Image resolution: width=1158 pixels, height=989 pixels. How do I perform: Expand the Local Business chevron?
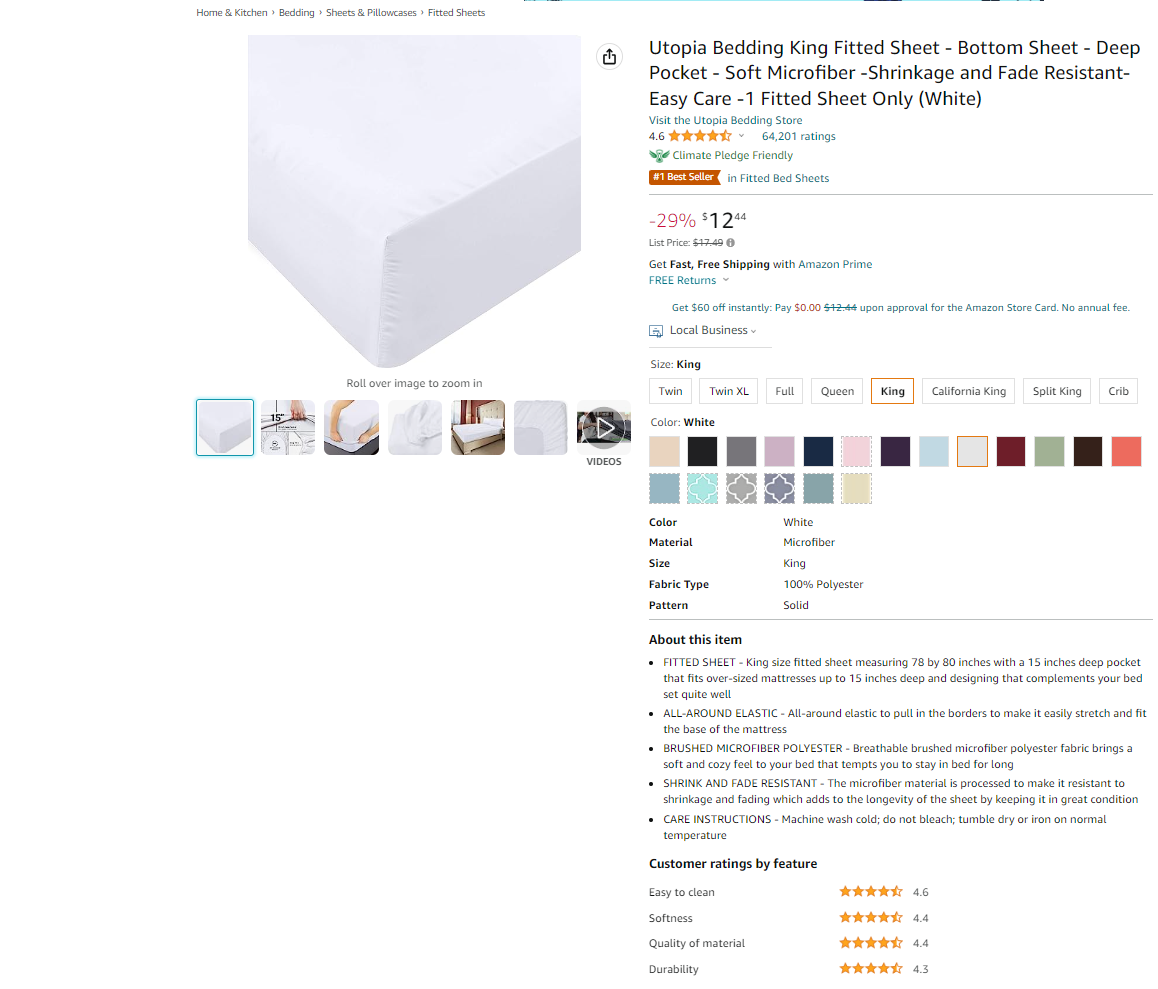point(754,332)
